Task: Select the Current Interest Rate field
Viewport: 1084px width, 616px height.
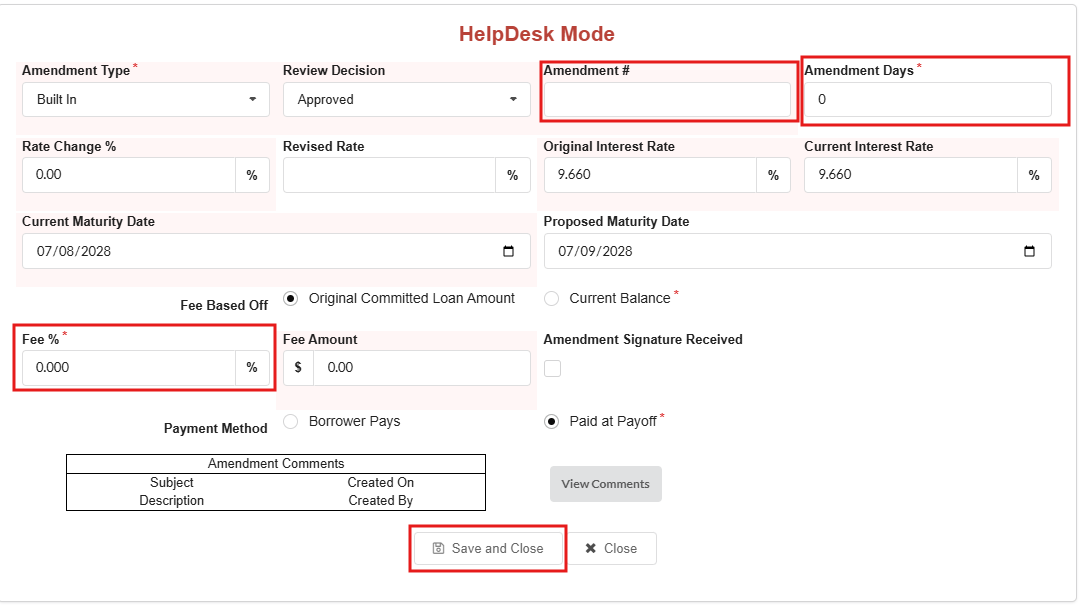Action: click(910, 175)
